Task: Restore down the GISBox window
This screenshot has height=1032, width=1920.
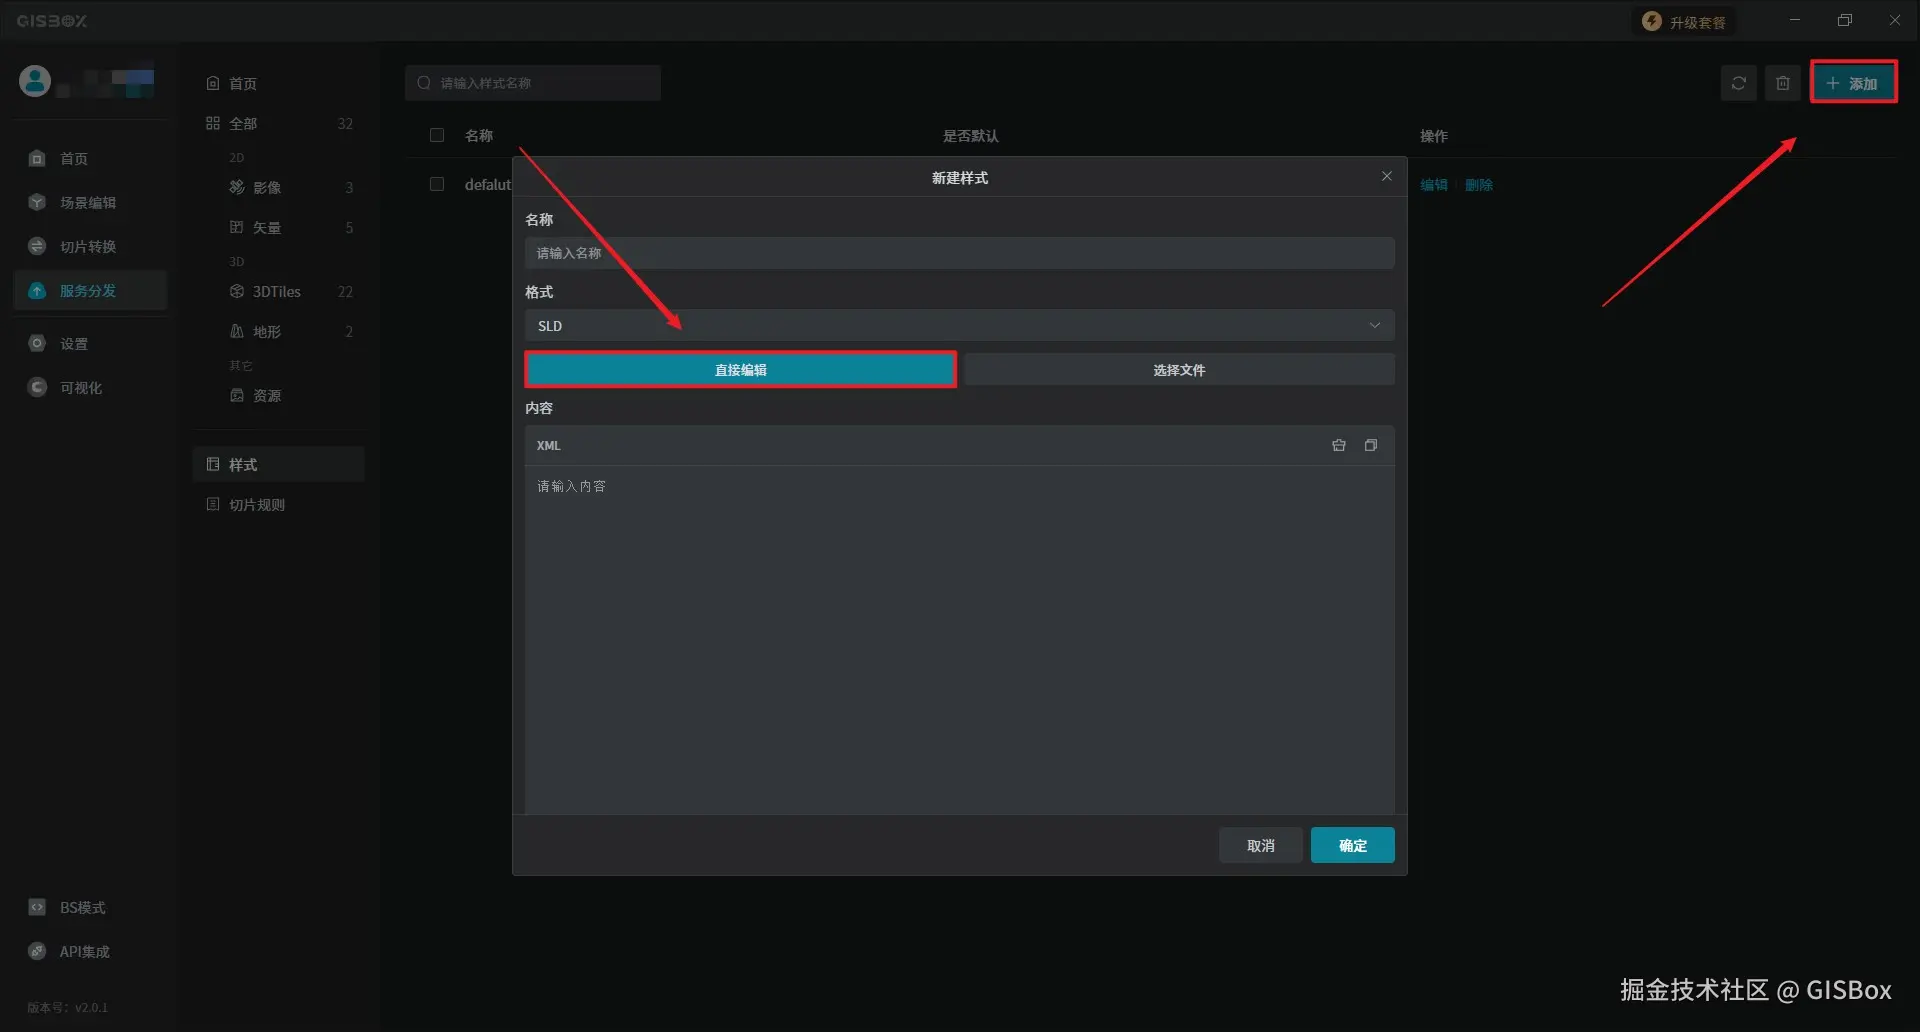Action: click(1845, 20)
